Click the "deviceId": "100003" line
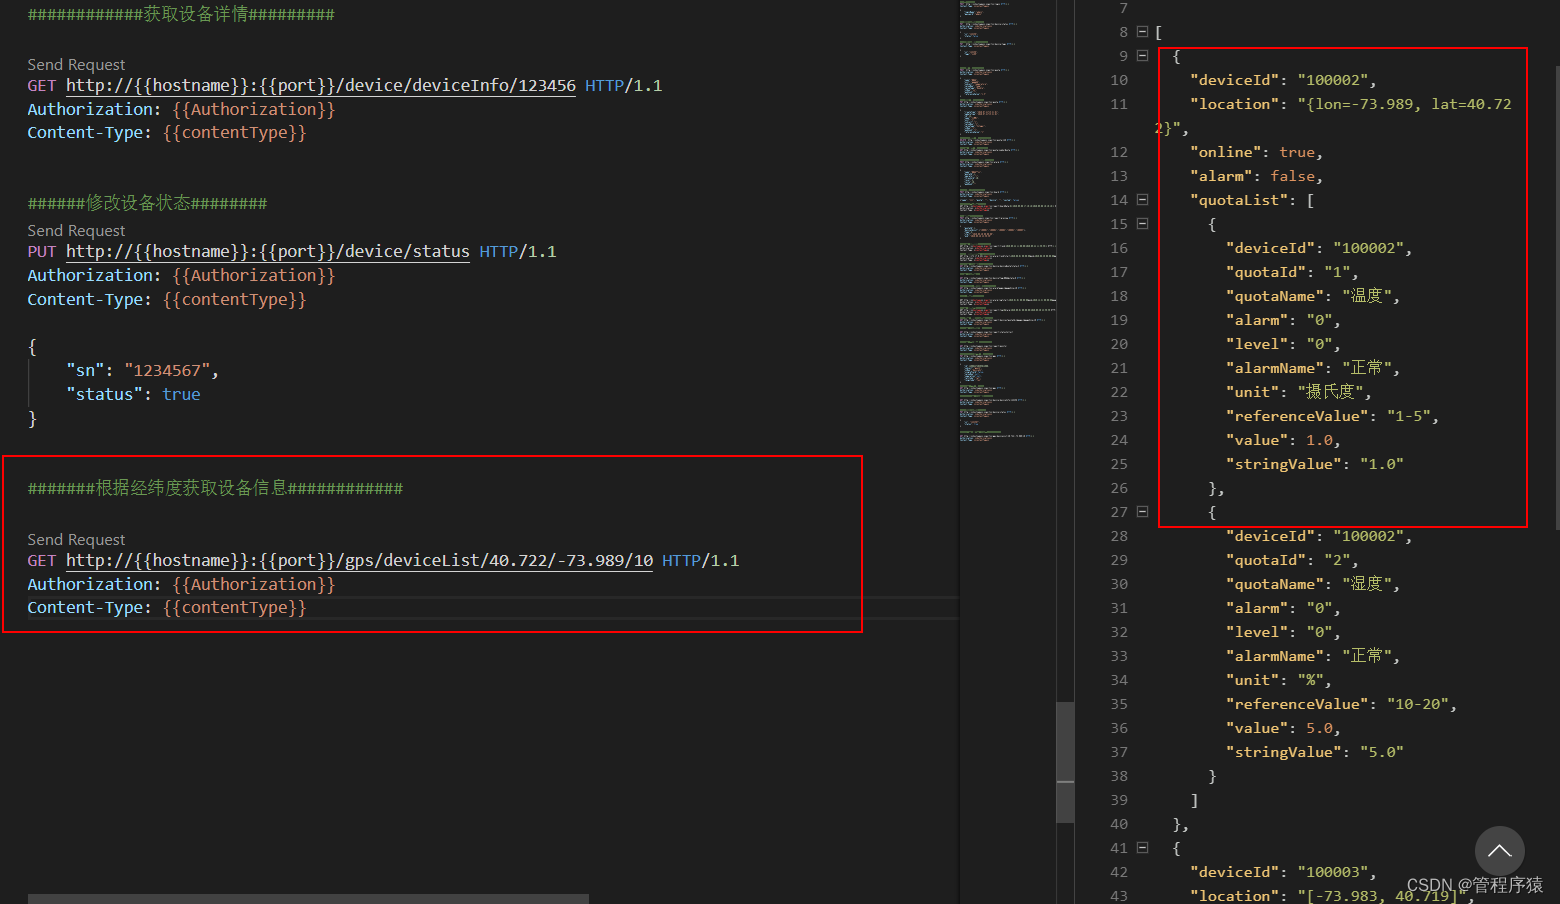Viewport: 1560px width, 904px height. pyautogui.click(x=1283, y=872)
